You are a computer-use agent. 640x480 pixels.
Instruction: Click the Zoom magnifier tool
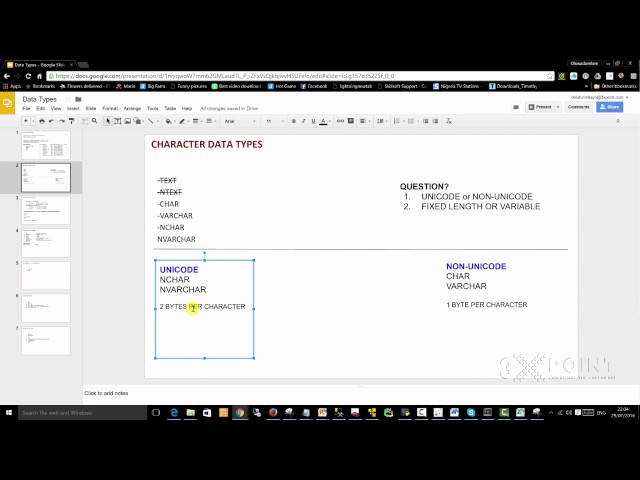95,121
